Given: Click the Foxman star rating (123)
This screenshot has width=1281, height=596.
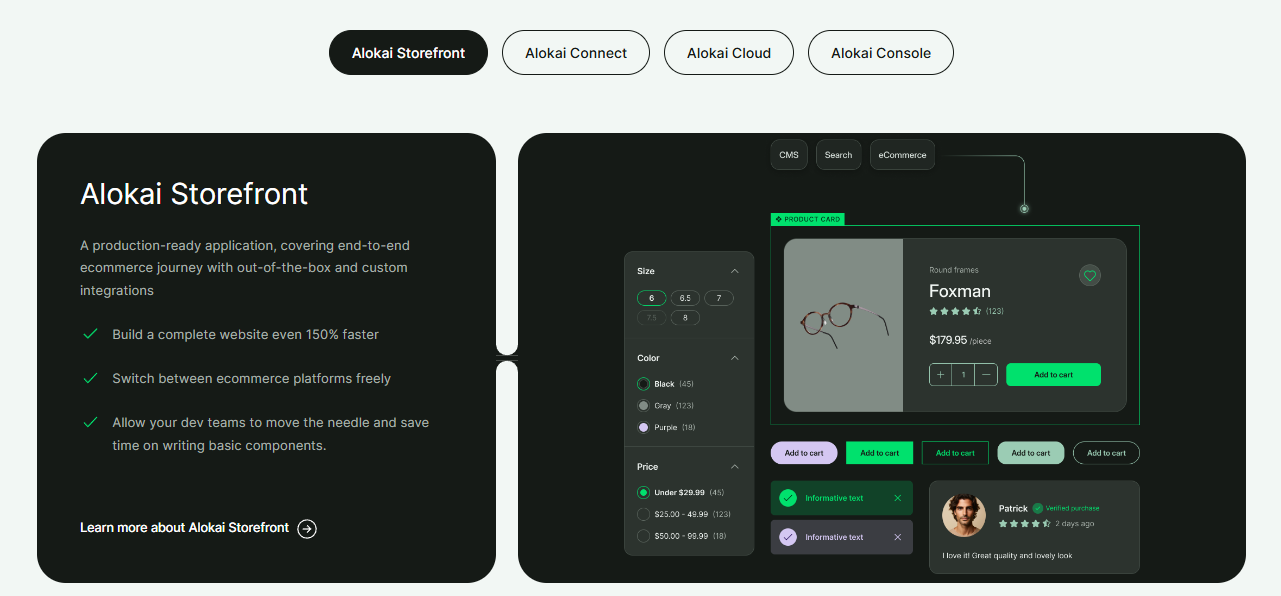Looking at the screenshot, I should click(x=966, y=311).
